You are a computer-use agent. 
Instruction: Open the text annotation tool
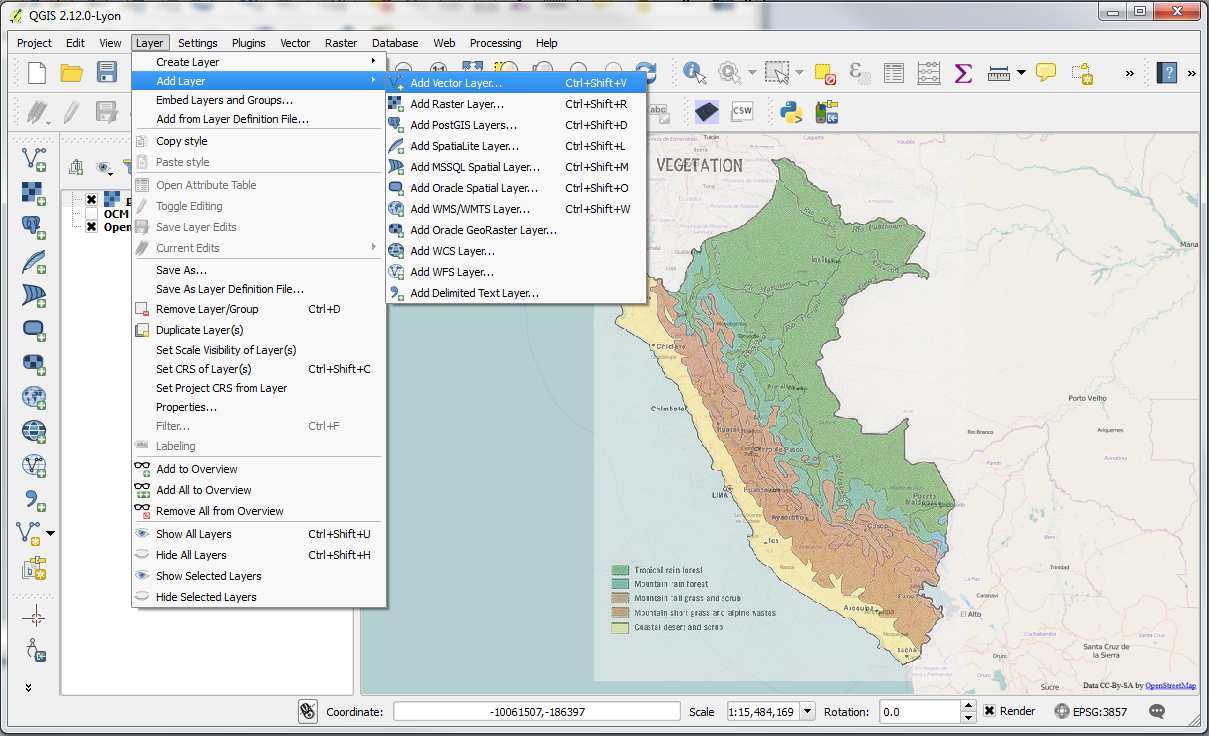tap(1046, 72)
